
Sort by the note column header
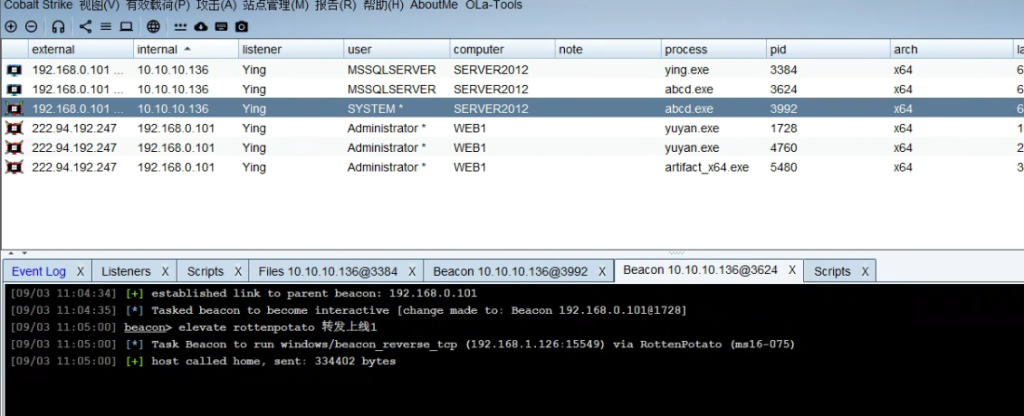coord(608,50)
